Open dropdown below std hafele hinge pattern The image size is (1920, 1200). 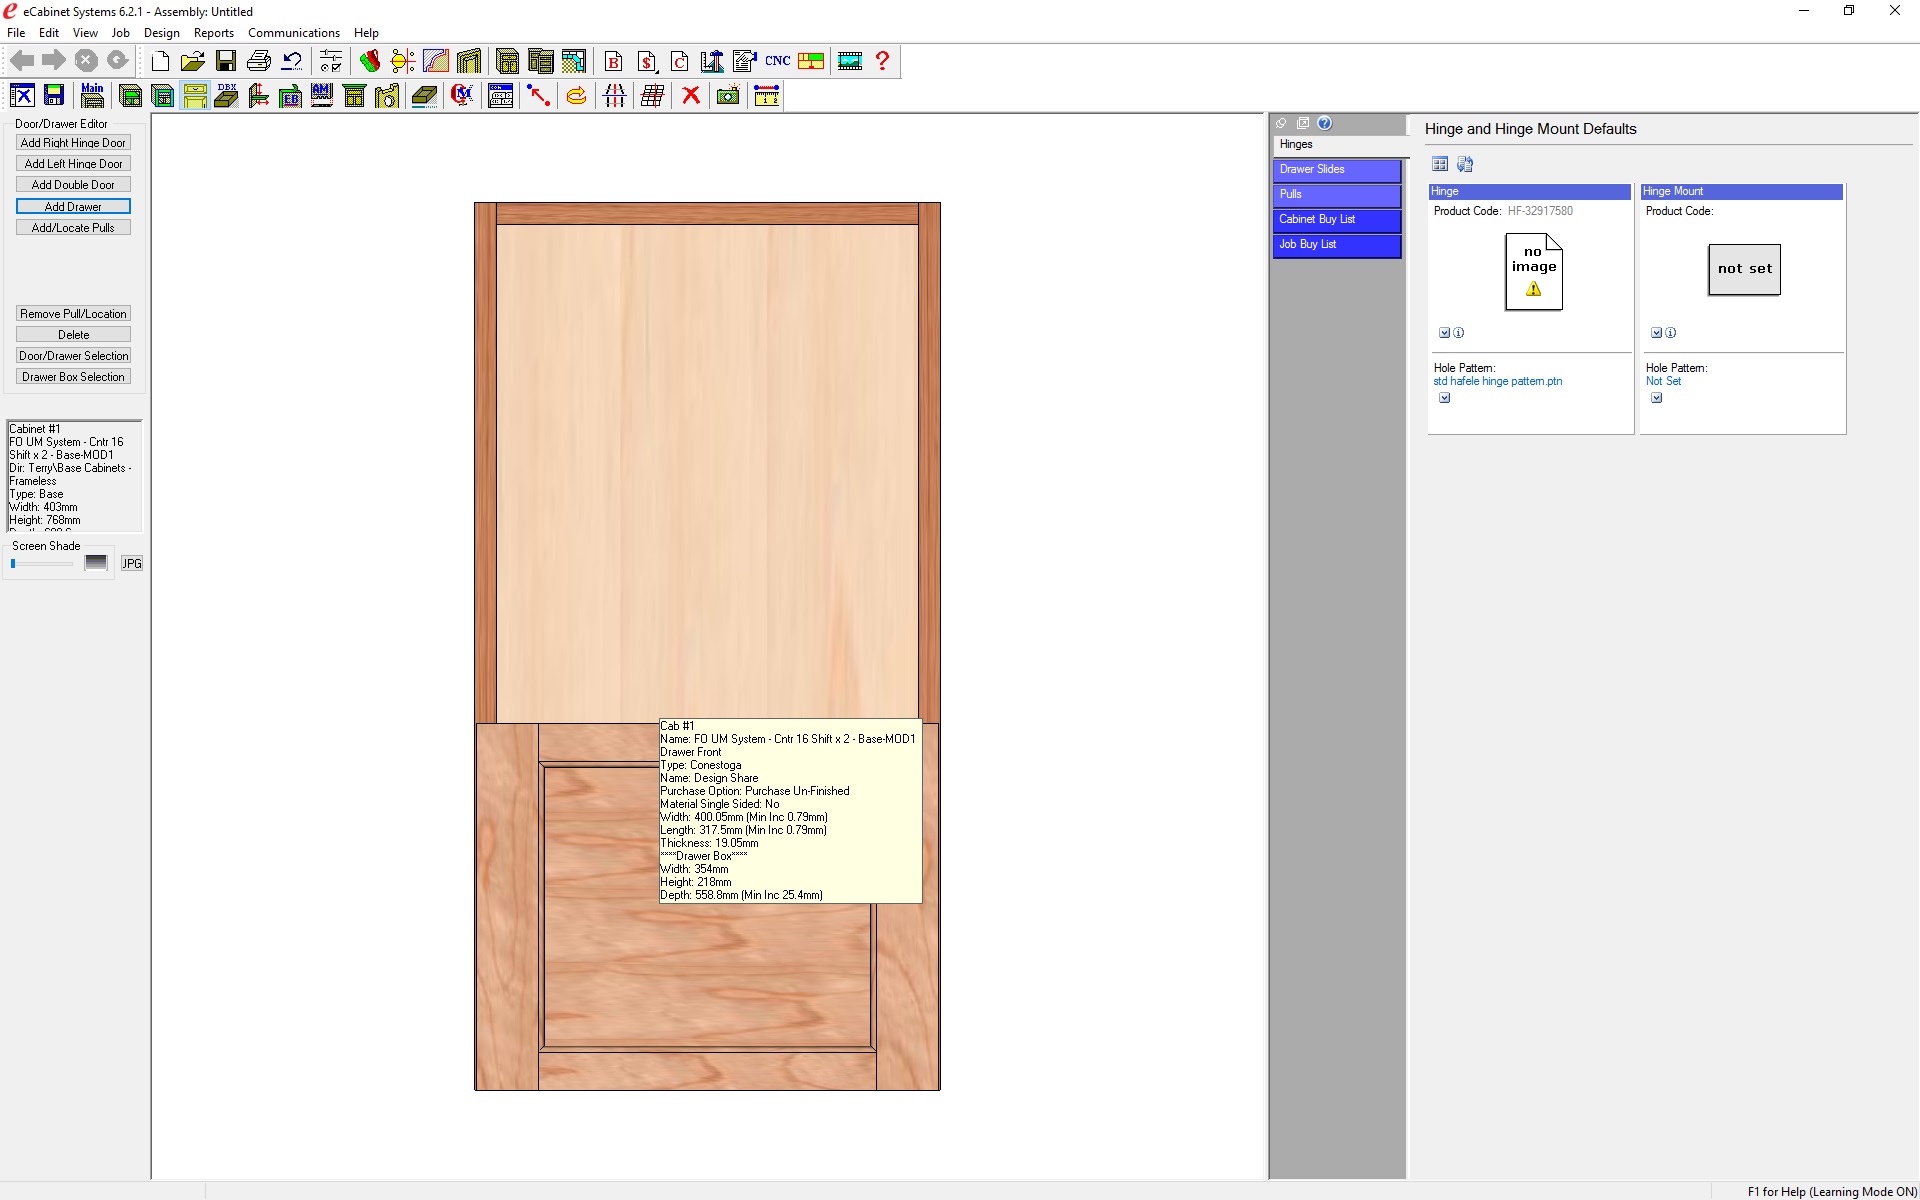pos(1444,398)
